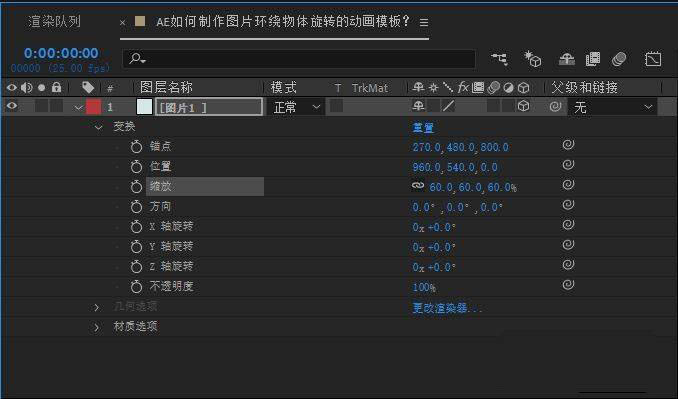This screenshot has width=678, height=399.
Task: Toggle shy switch on 图片1 layer
Action: pyautogui.click(x=418, y=106)
